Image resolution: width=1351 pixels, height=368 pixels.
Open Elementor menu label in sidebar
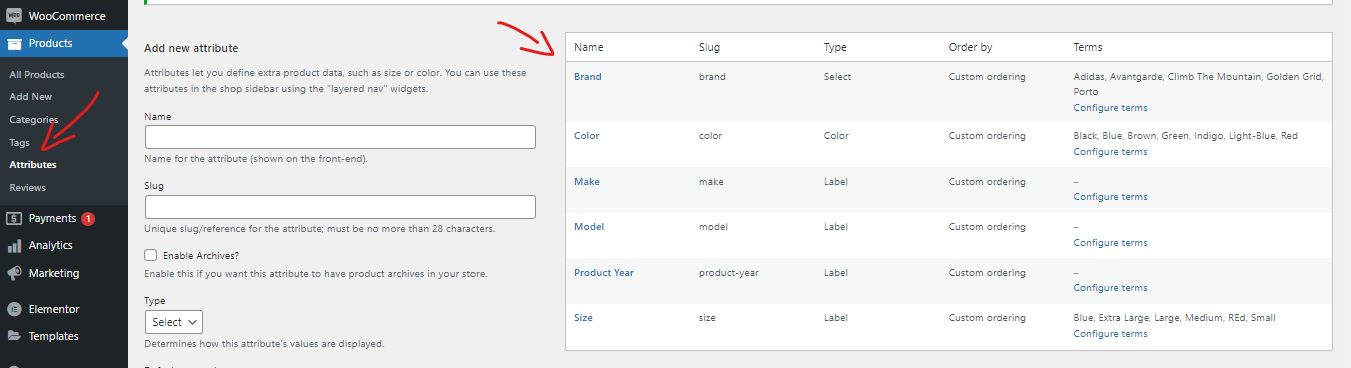click(54, 309)
